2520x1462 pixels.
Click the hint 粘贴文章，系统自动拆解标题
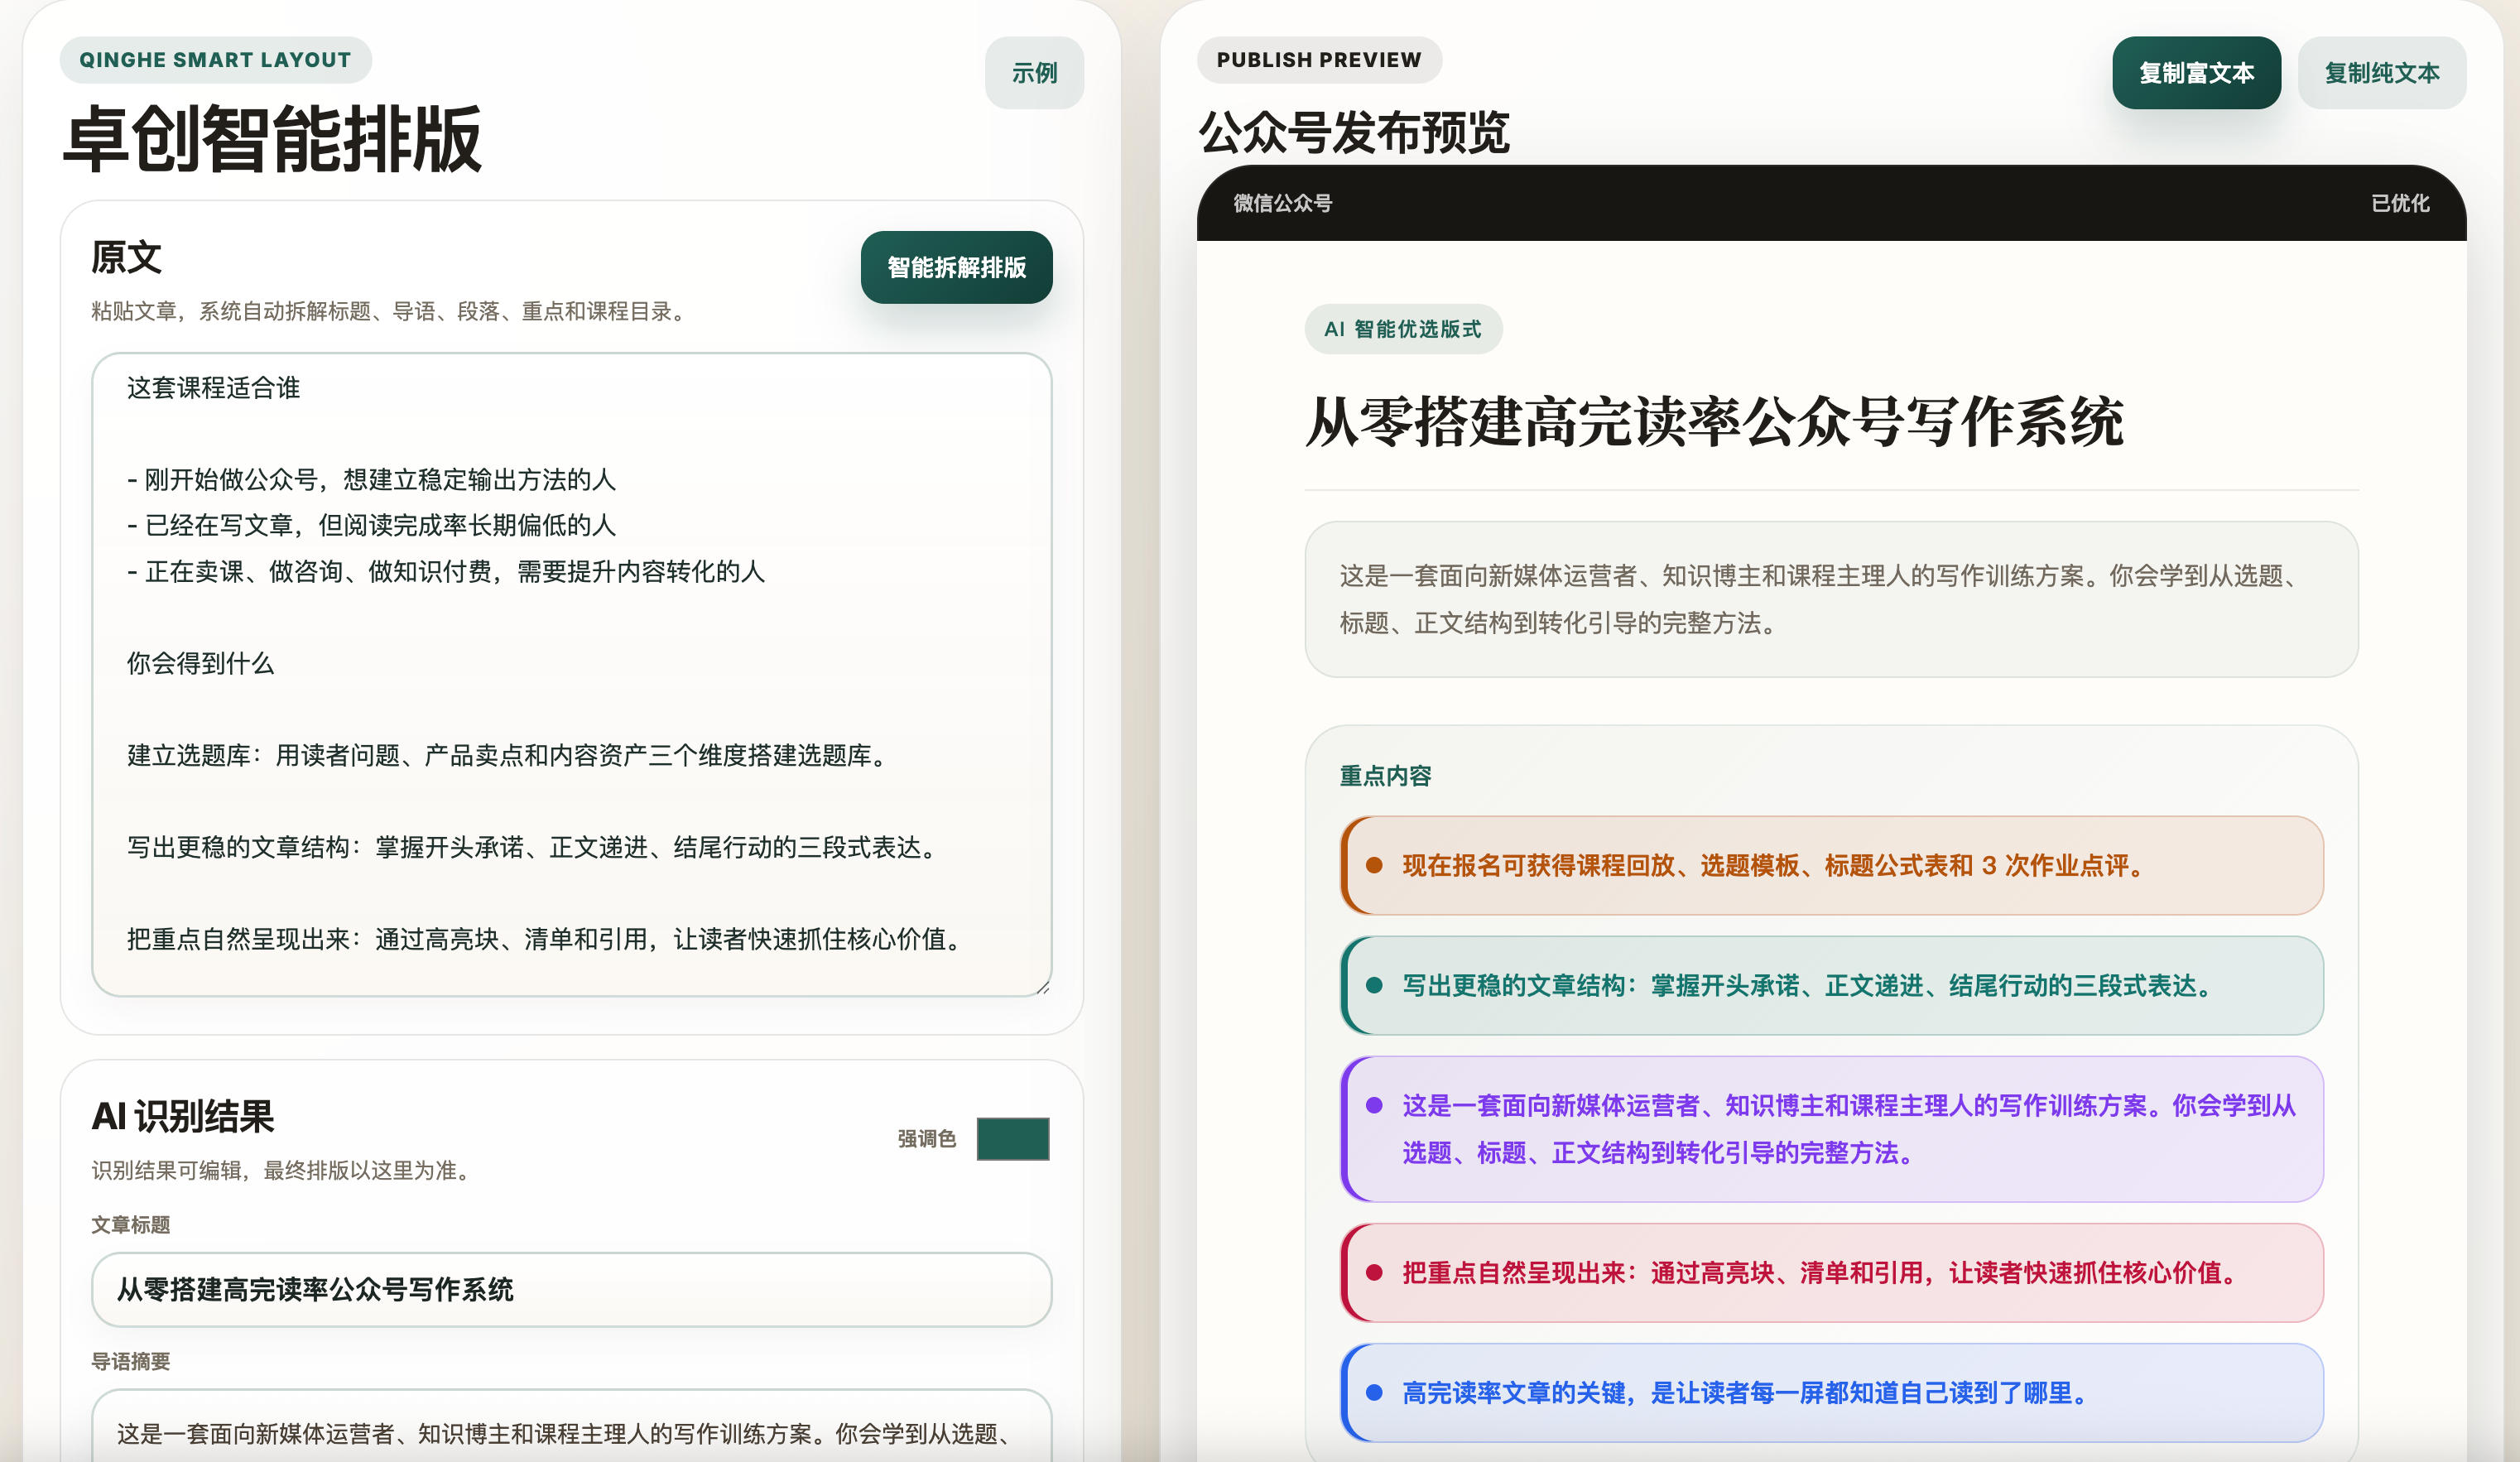tap(391, 311)
